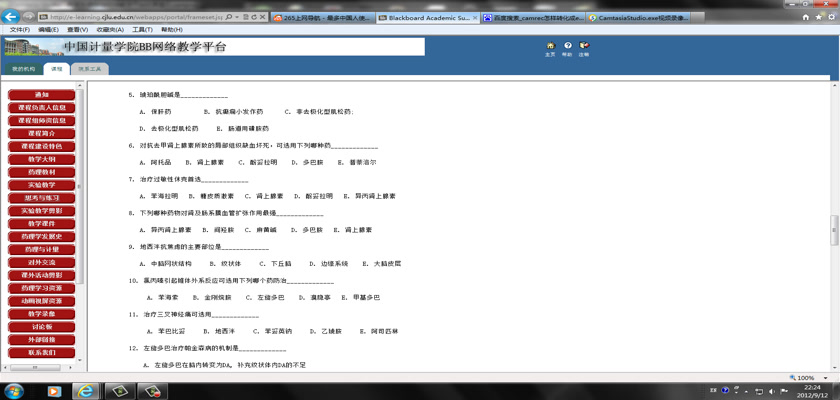Image resolution: width=840 pixels, height=400 pixels.
Task: Open the 编辑(E) menu
Action: tap(48, 29)
